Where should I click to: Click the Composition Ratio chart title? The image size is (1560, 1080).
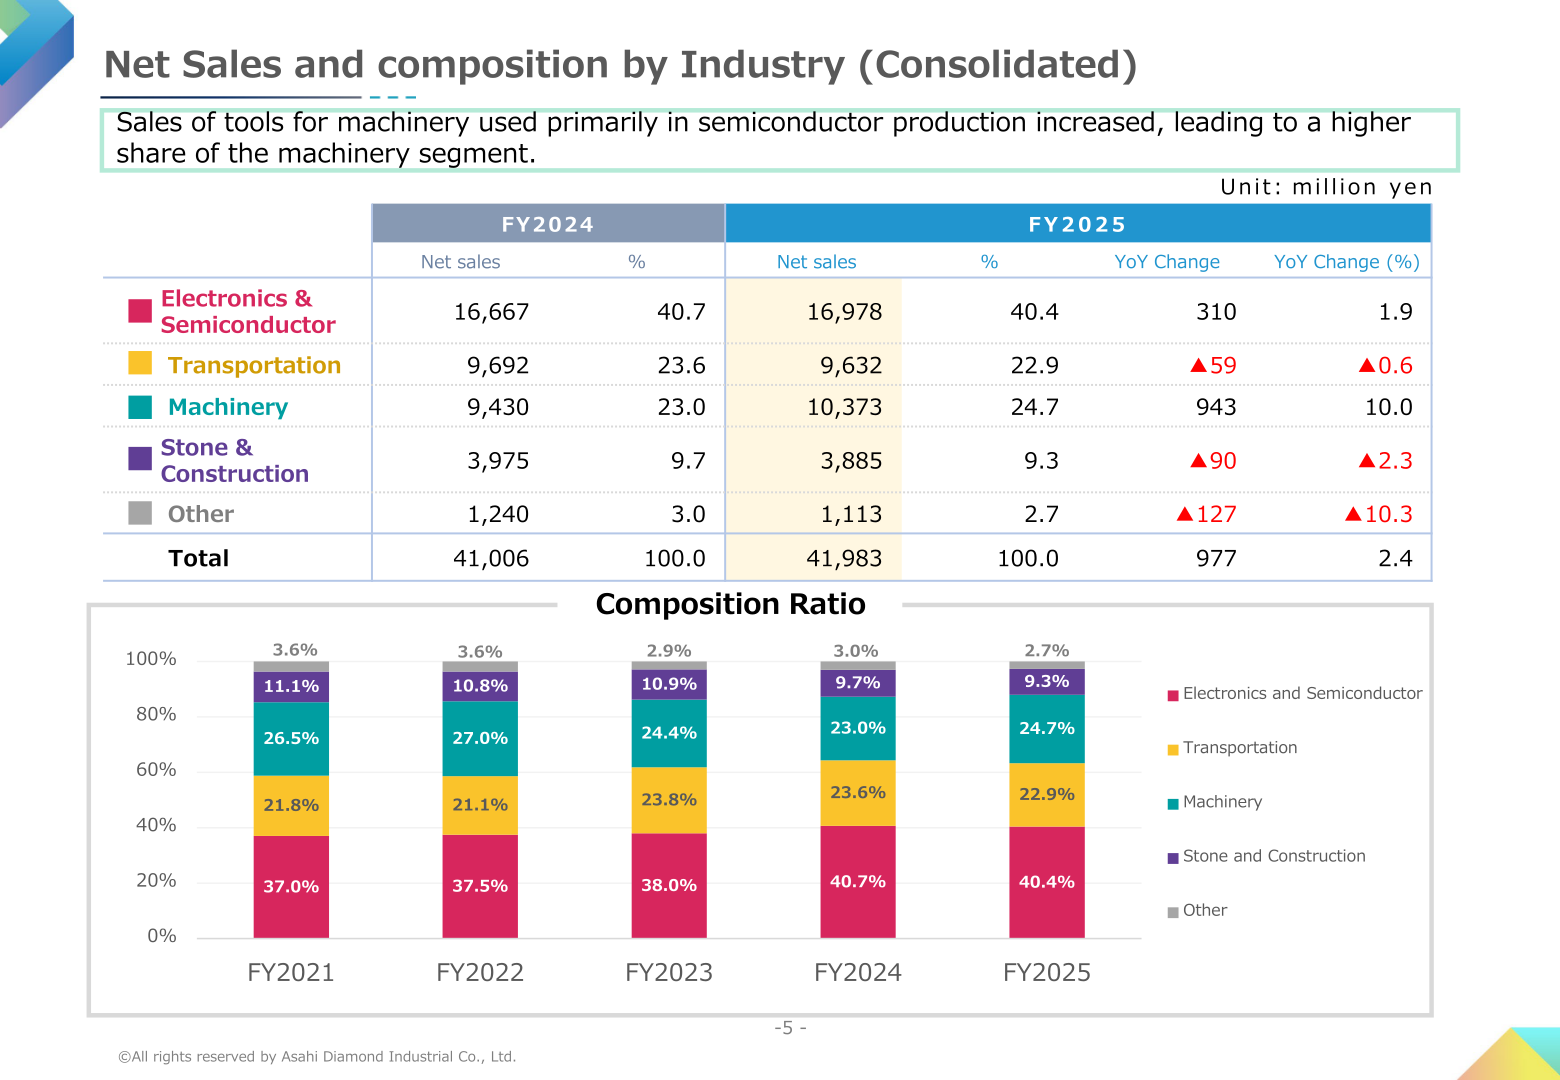tap(730, 604)
